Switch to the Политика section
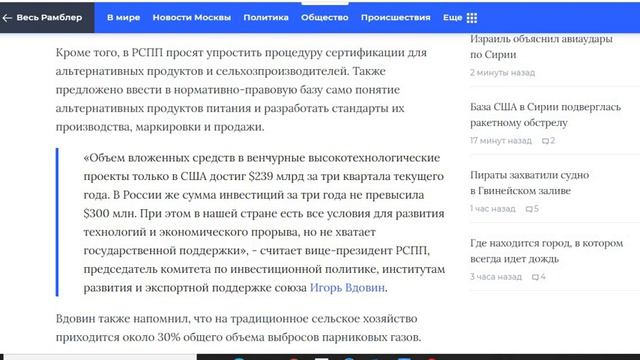 click(x=266, y=18)
